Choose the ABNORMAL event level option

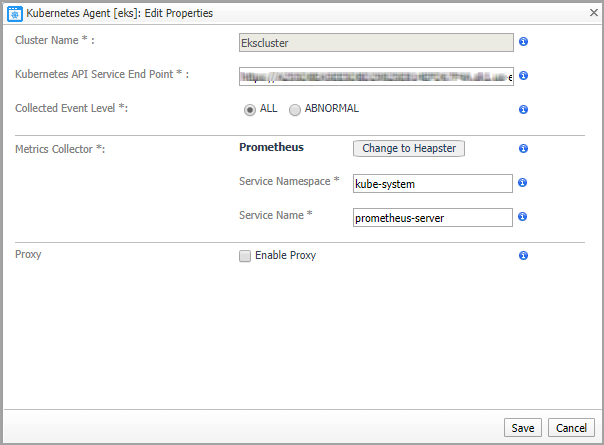tap(295, 109)
